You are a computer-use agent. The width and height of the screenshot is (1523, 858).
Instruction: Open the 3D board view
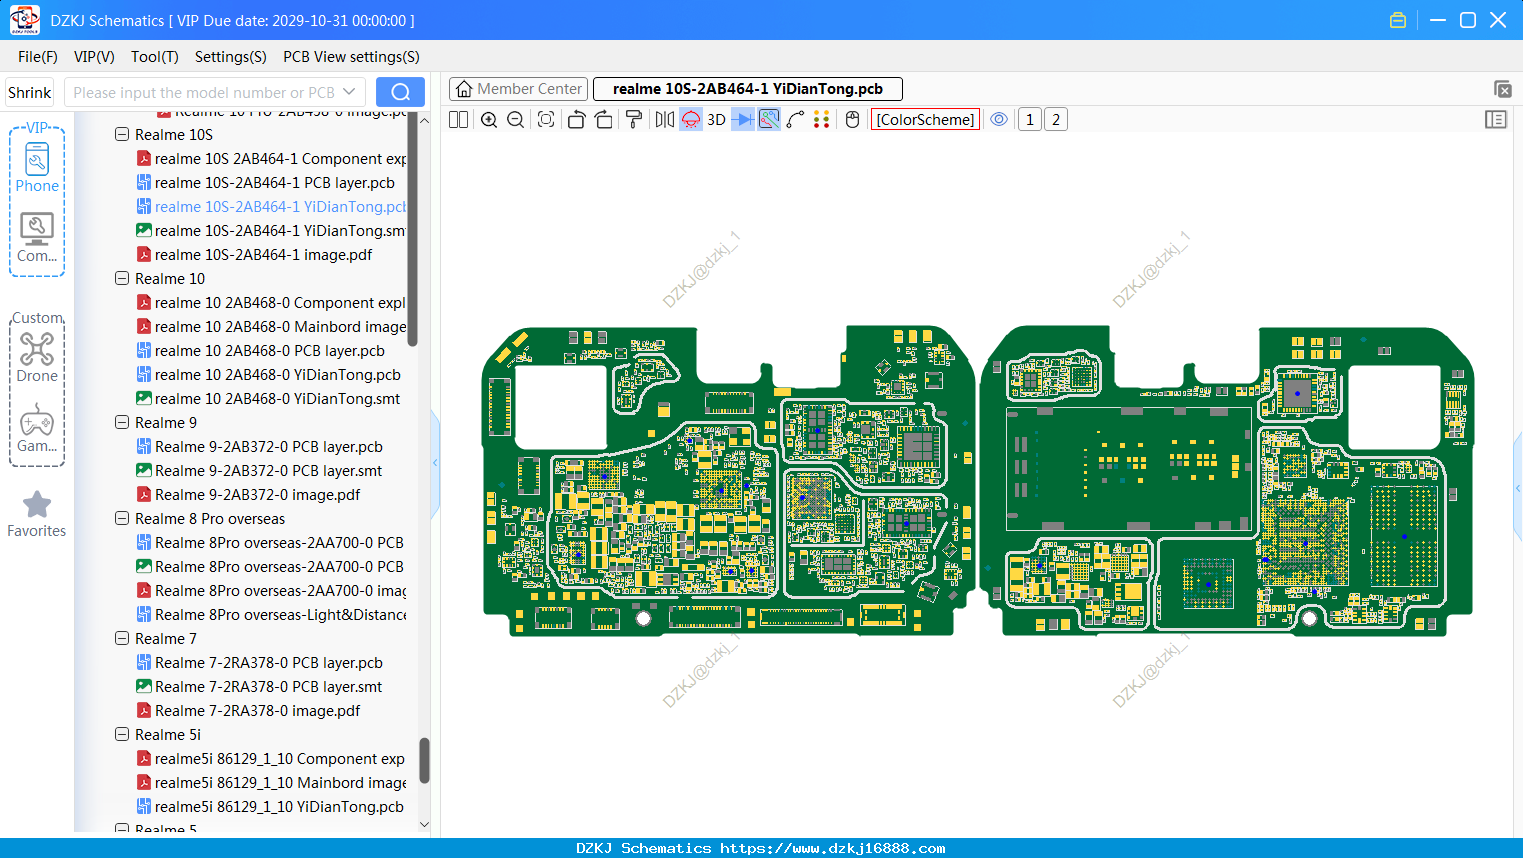[x=716, y=120]
